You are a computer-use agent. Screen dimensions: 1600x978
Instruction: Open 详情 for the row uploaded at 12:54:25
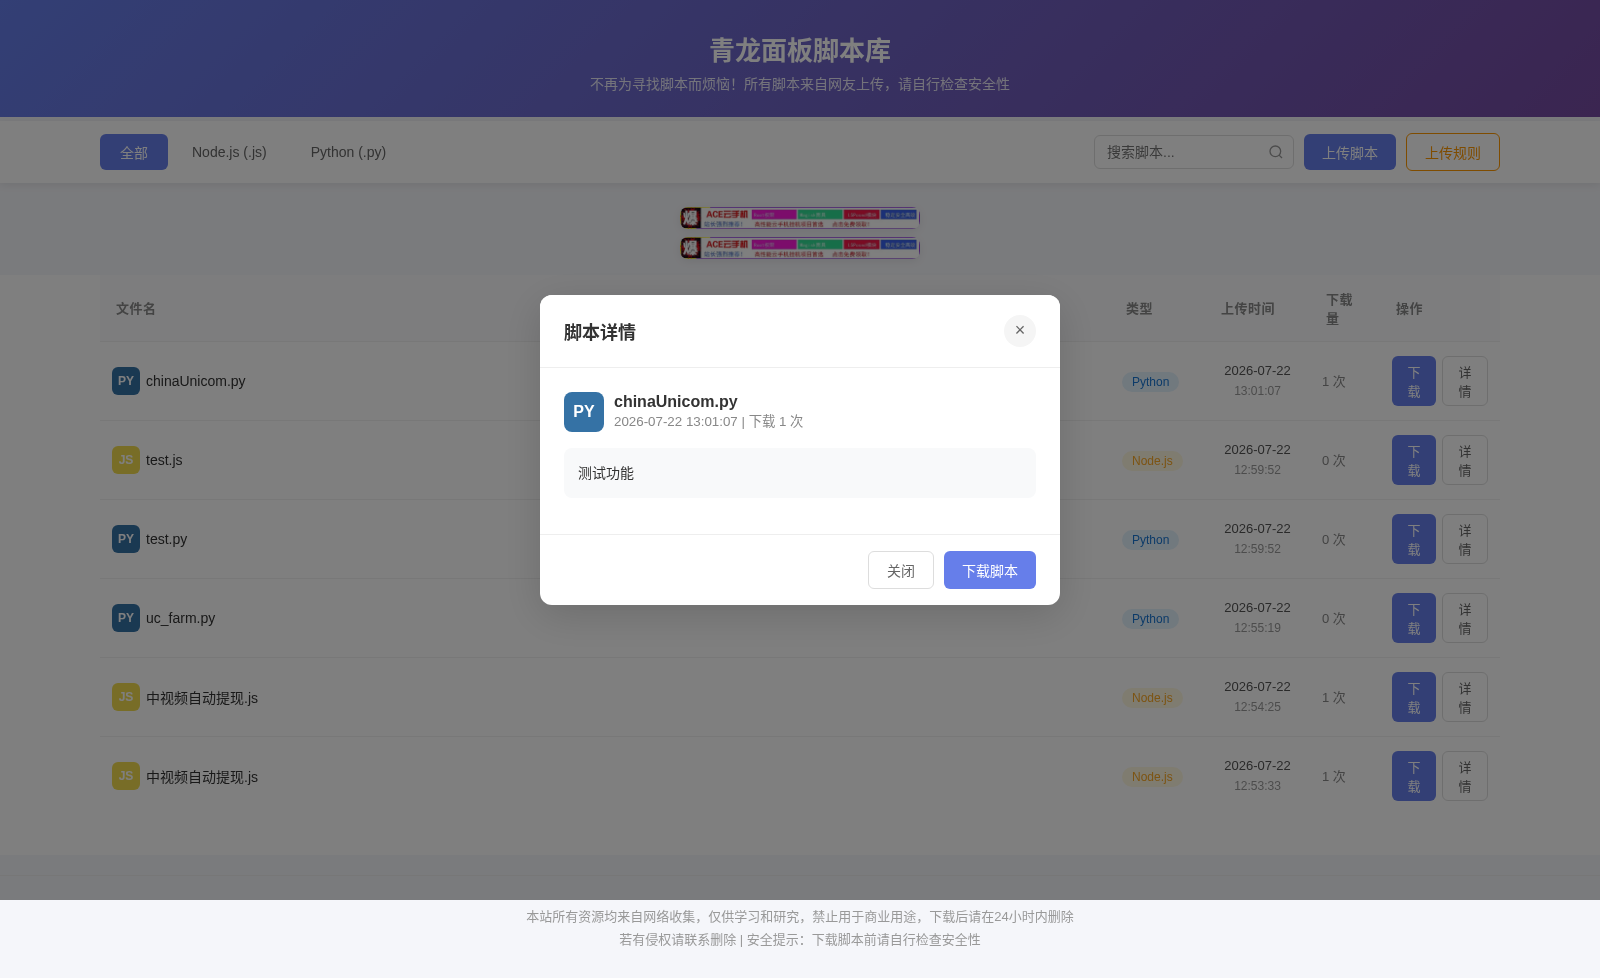(x=1465, y=697)
